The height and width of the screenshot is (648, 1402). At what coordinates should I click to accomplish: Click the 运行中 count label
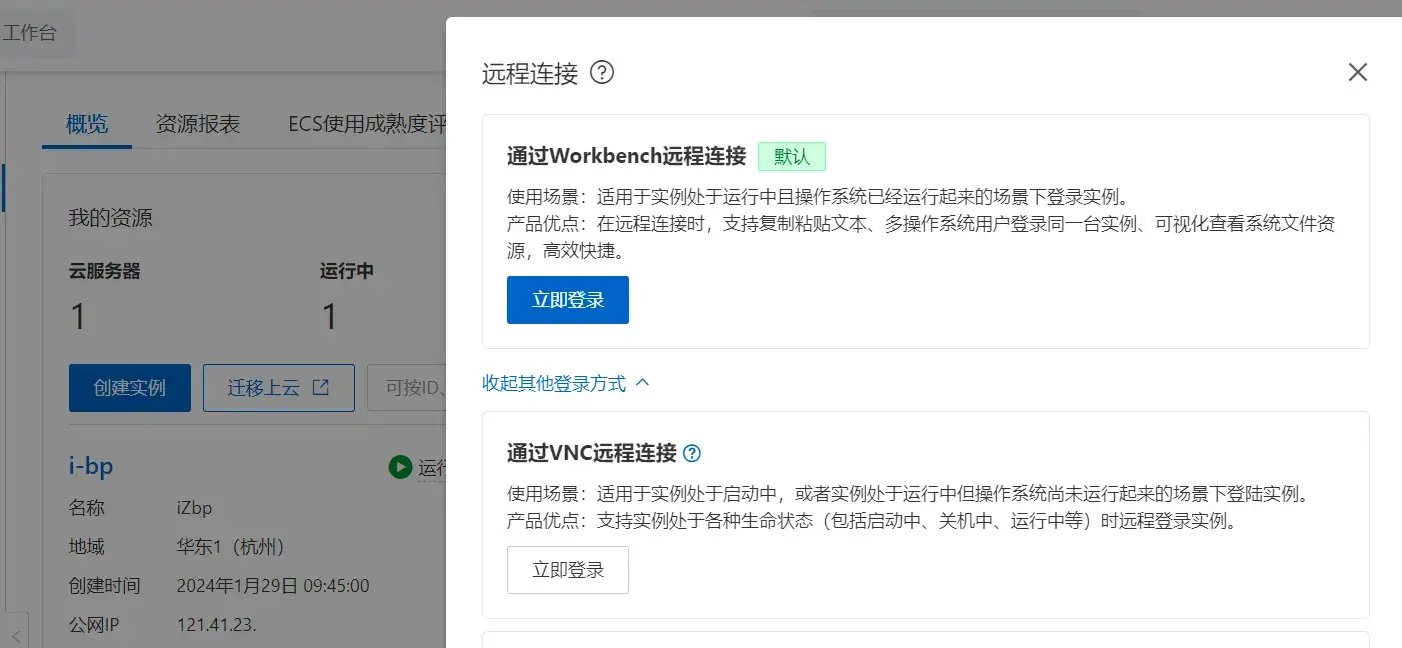(347, 271)
